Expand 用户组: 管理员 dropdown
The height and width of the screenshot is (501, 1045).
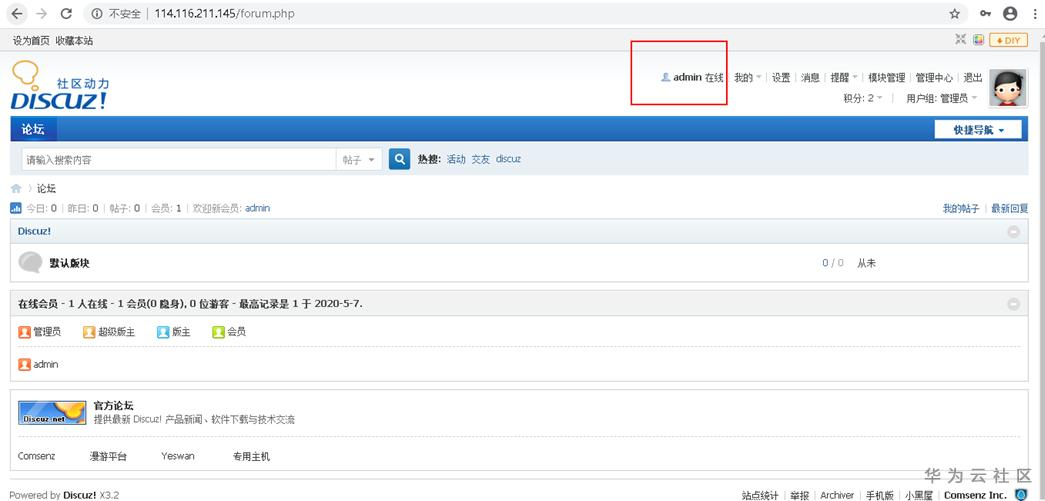942,98
